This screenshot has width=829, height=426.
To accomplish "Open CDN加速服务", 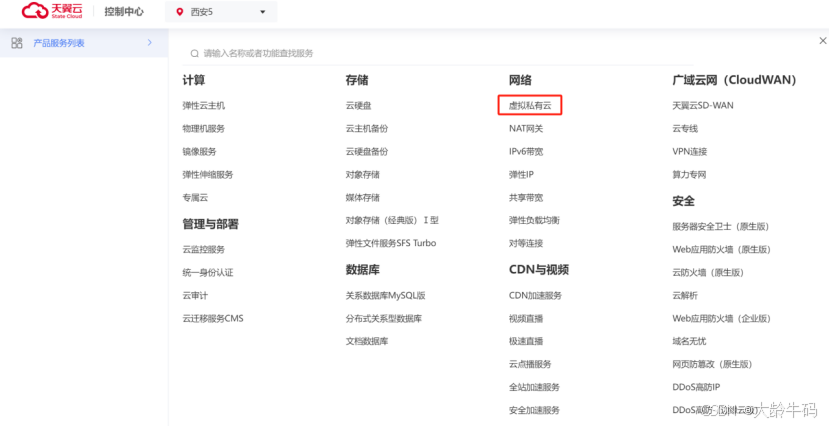I will pos(535,295).
